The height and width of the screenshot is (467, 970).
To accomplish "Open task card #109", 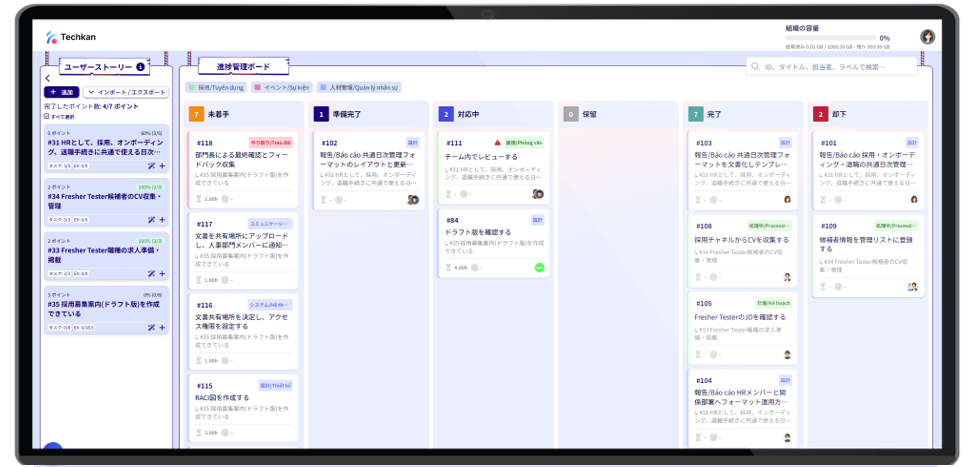I will point(868,255).
